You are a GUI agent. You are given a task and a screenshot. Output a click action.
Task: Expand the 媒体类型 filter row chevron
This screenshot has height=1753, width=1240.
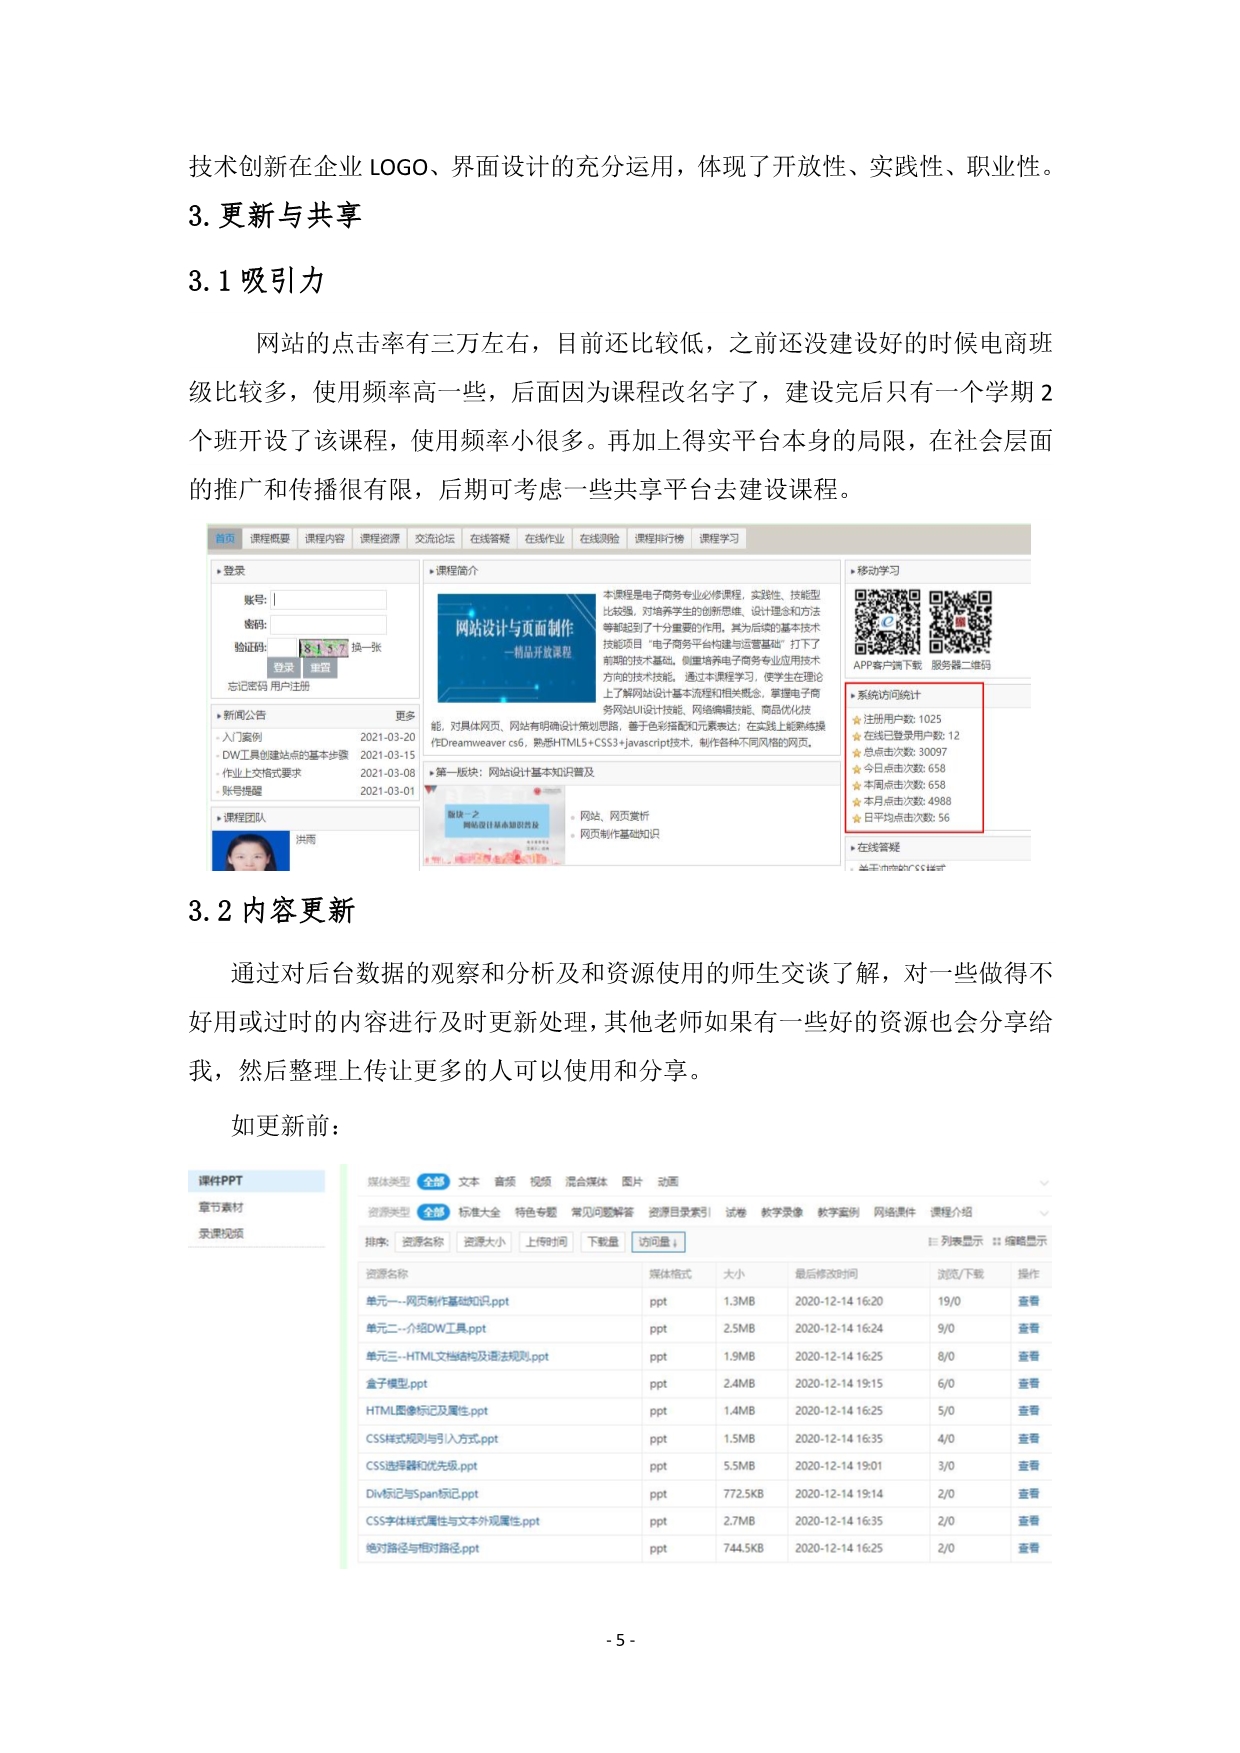pyautogui.click(x=1044, y=1182)
